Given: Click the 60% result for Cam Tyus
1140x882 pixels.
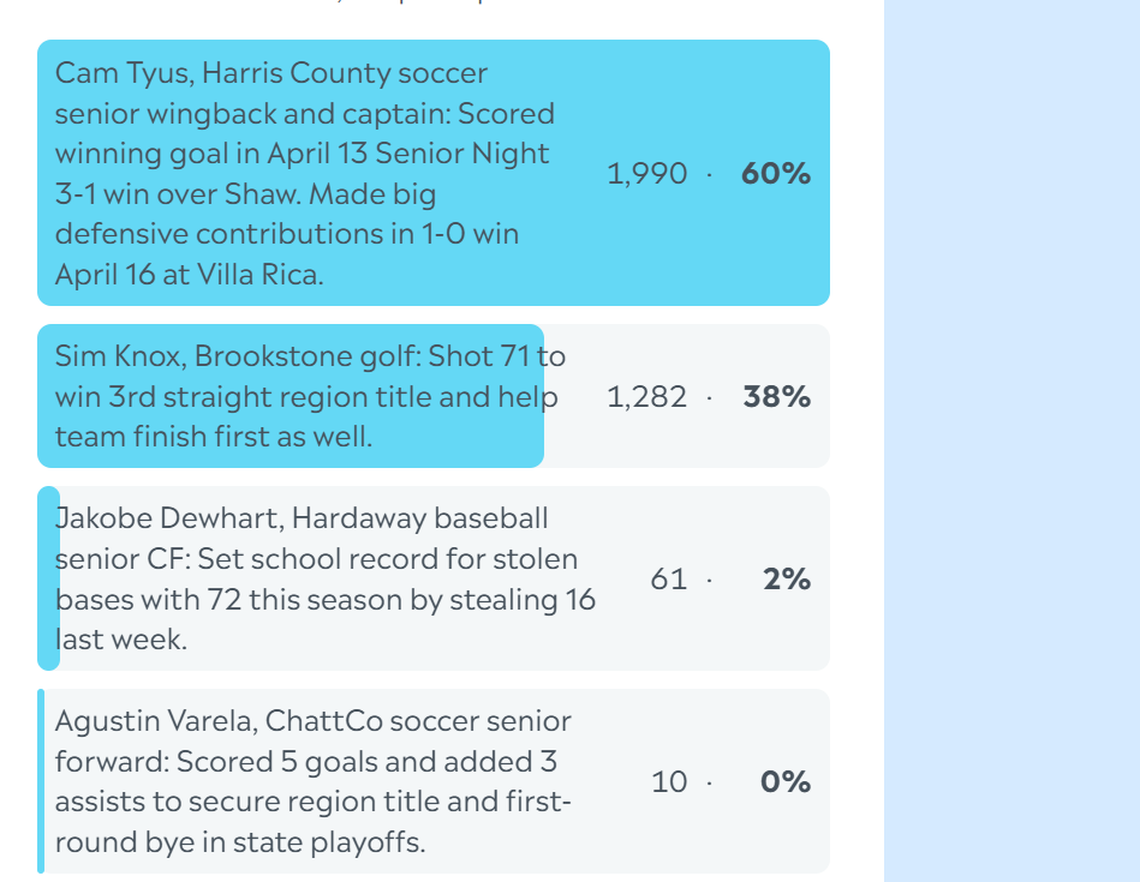Looking at the screenshot, I should pos(774,173).
